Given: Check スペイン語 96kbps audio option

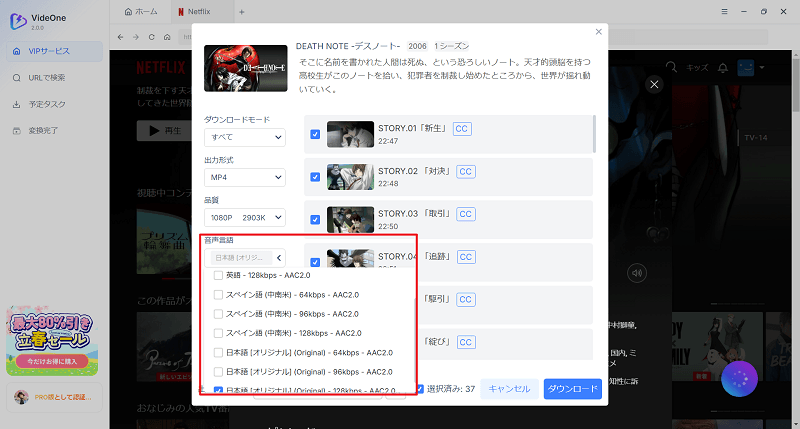Looking at the screenshot, I should [x=218, y=314].
